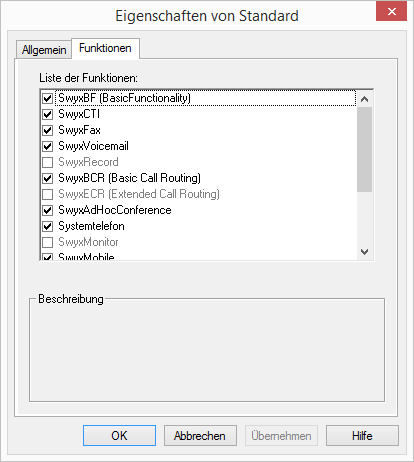Switch to the Allgemein tab
The image size is (414, 462).
pos(44,50)
